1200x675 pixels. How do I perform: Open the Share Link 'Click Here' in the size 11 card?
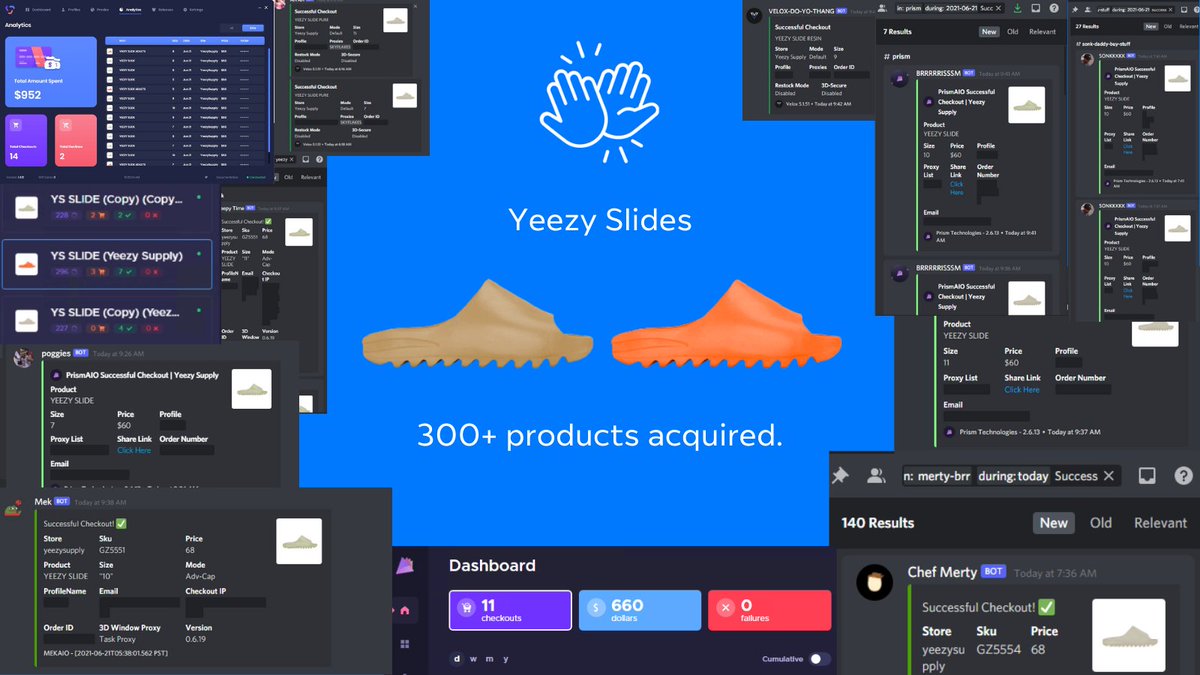tap(1022, 389)
